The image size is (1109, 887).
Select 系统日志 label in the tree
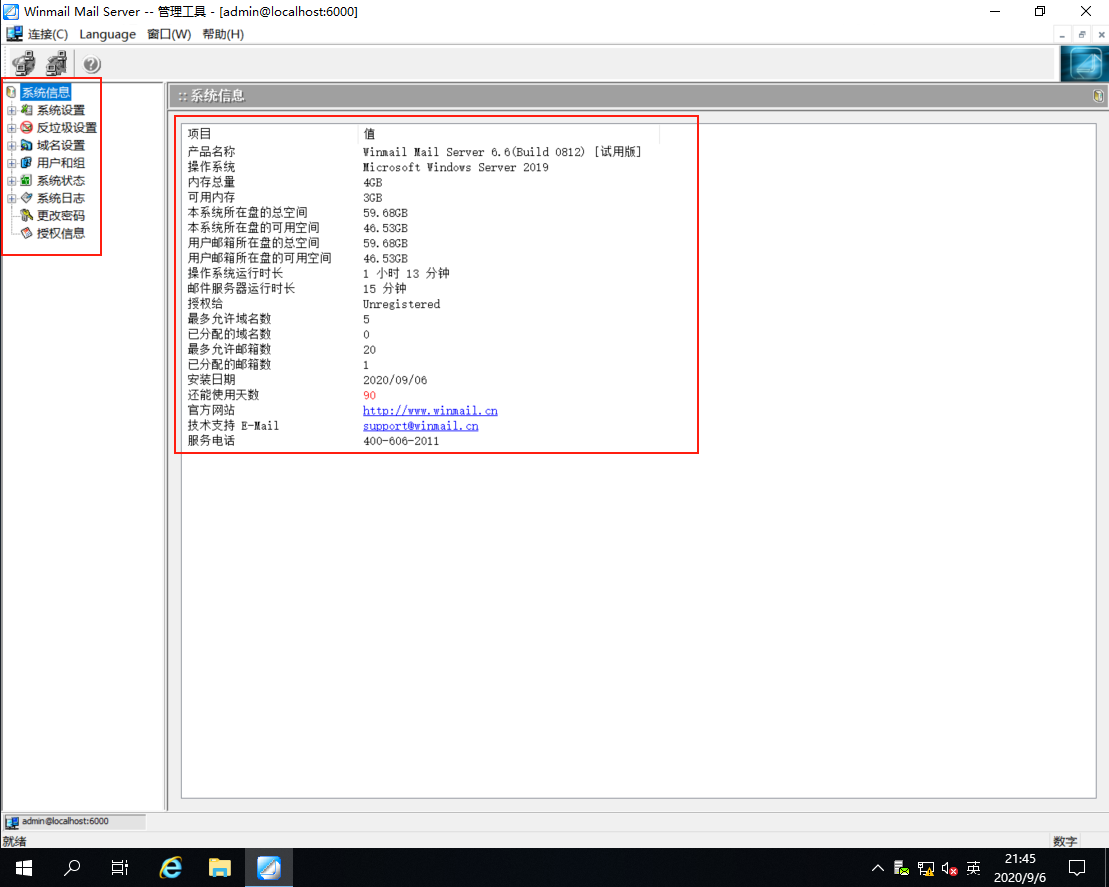tap(61, 198)
